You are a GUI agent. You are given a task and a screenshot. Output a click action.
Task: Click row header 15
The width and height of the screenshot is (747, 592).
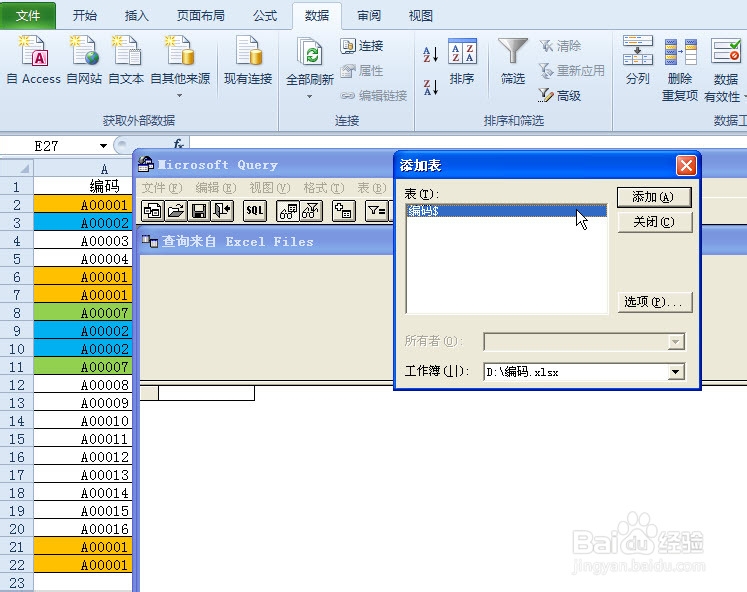17,439
